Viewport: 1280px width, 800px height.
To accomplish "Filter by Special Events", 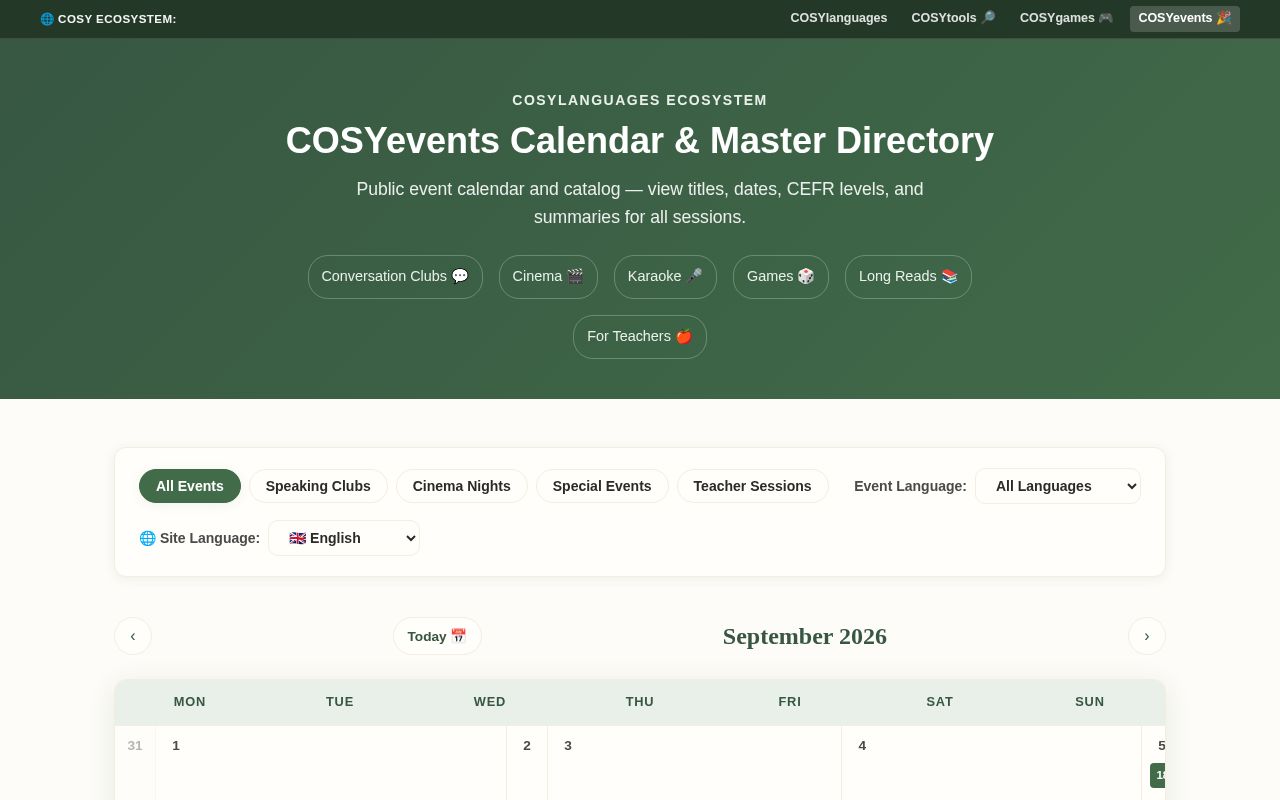I will pos(602,486).
